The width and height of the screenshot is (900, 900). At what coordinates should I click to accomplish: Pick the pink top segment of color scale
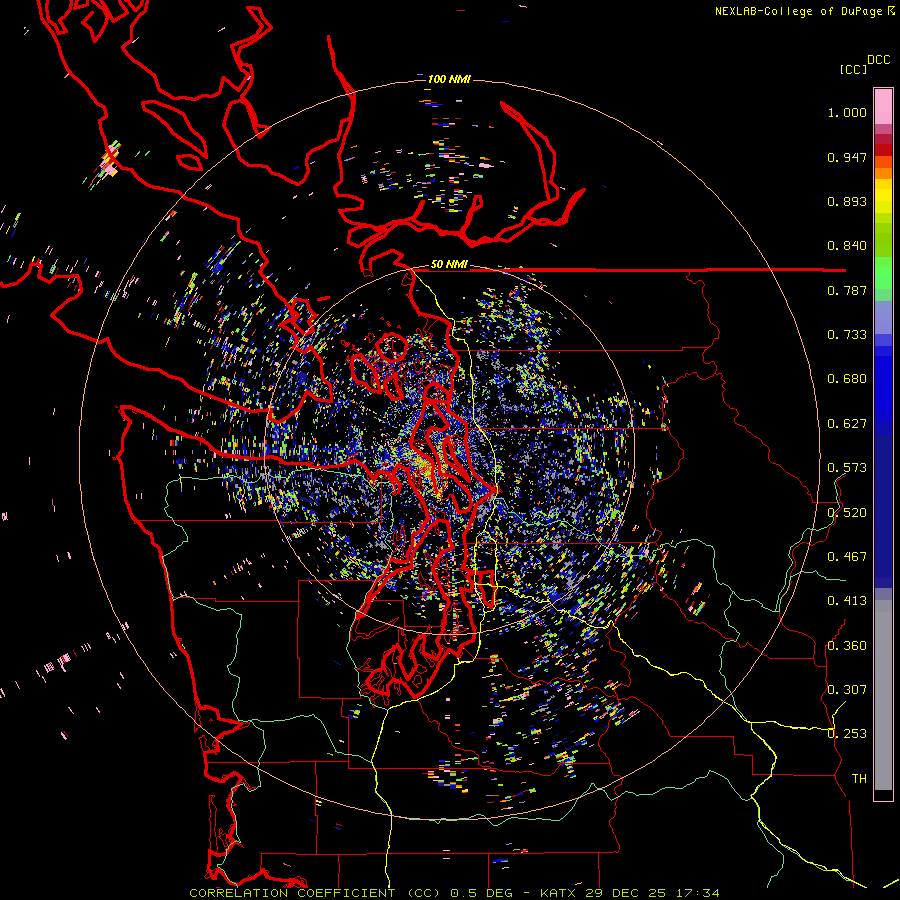click(883, 106)
